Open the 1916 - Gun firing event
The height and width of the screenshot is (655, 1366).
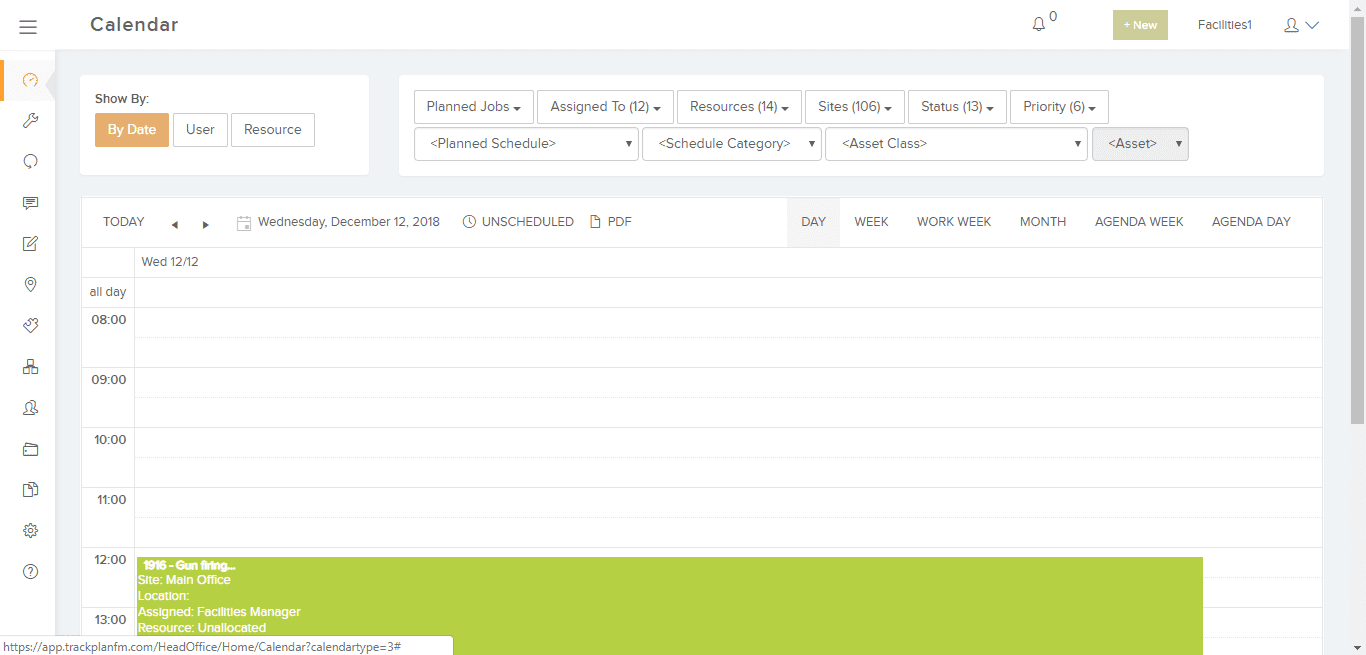click(669, 606)
